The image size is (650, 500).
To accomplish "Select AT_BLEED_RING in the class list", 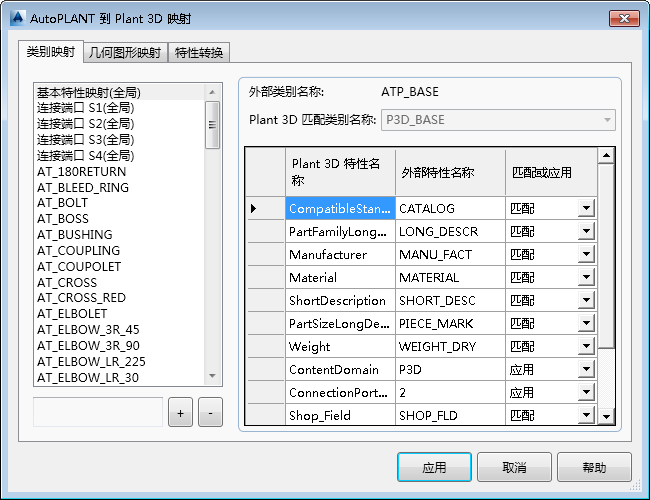I will tap(120, 187).
